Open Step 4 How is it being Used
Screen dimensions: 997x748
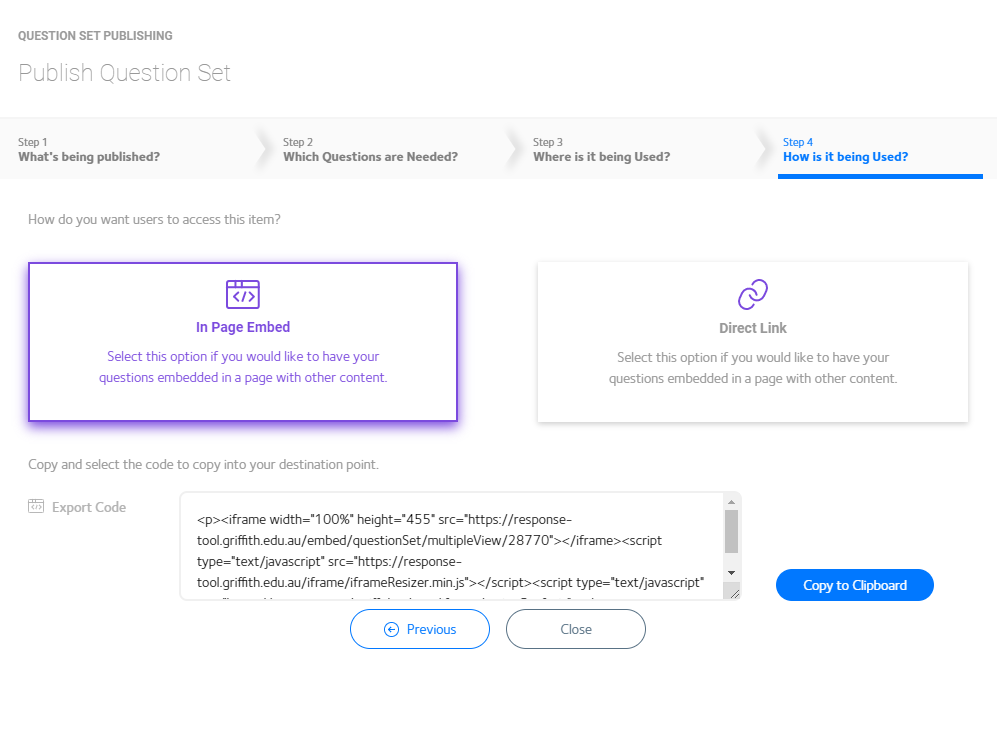point(845,149)
